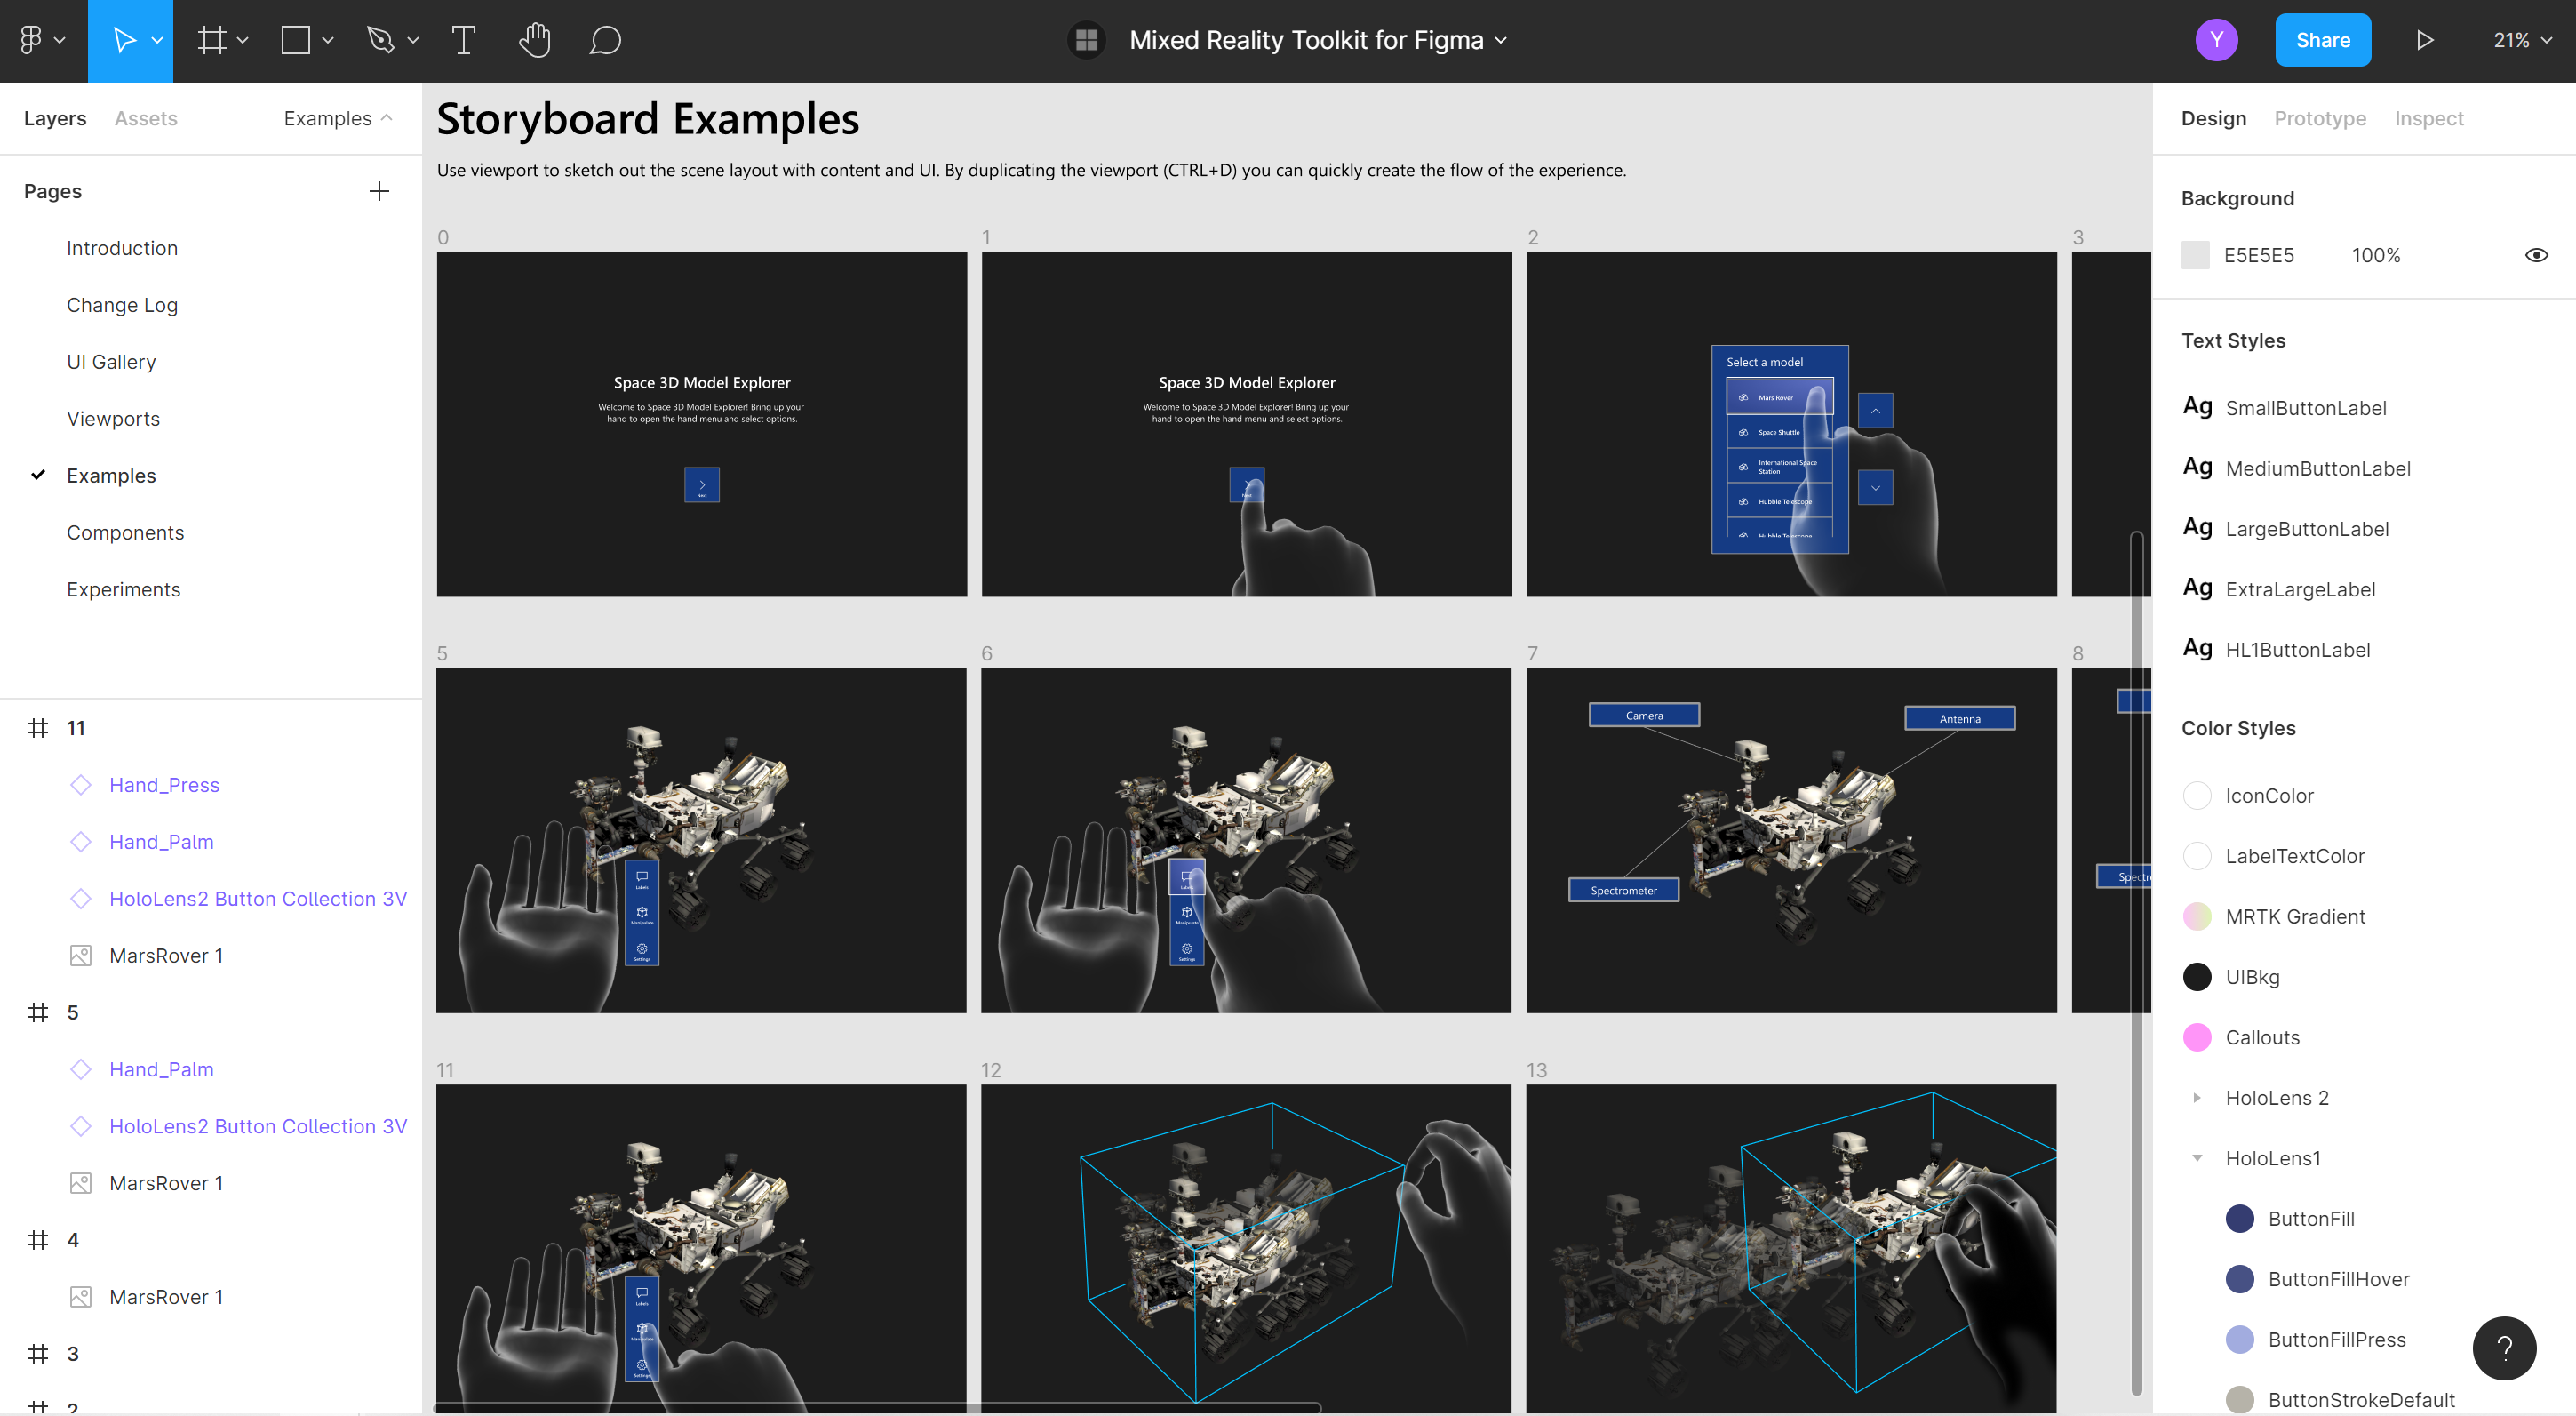
Task: Click the Present/Play button
Action: coord(2424,38)
